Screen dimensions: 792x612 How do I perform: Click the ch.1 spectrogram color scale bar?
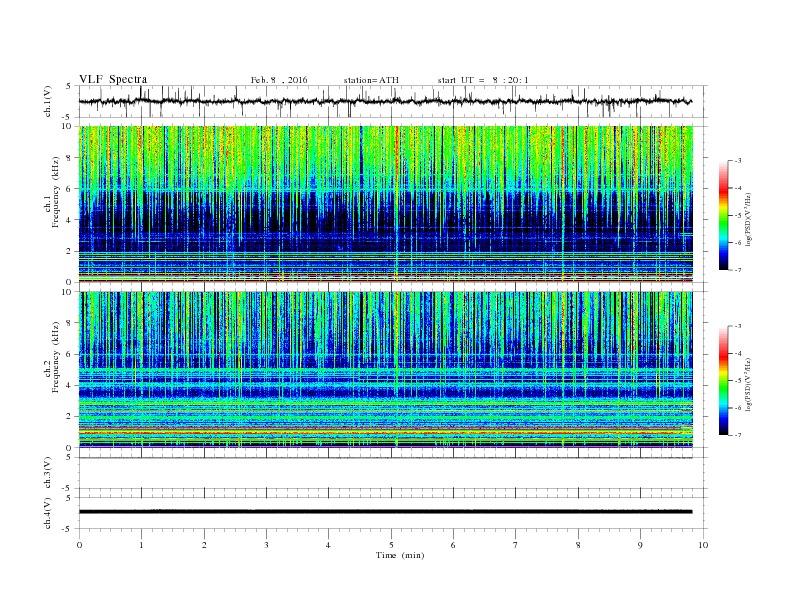pos(724,215)
